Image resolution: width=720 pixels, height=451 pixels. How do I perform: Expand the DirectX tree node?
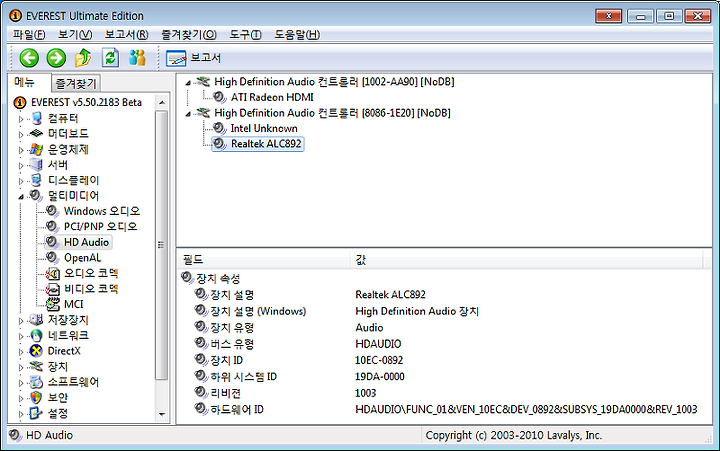[x=21, y=352]
